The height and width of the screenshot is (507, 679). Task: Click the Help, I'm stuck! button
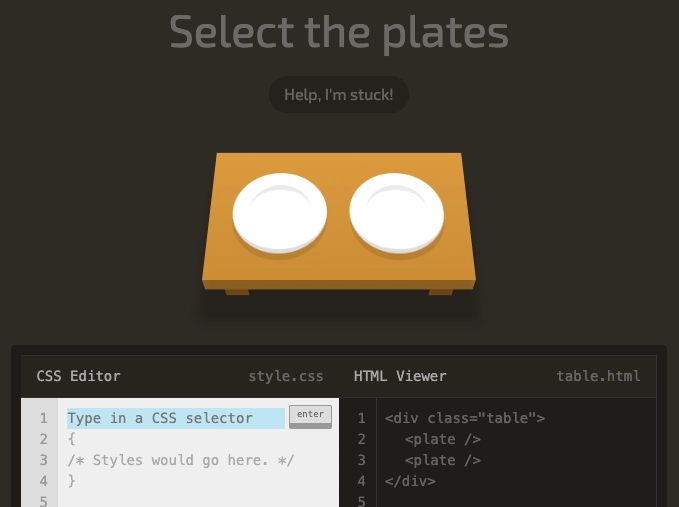point(339,94)
